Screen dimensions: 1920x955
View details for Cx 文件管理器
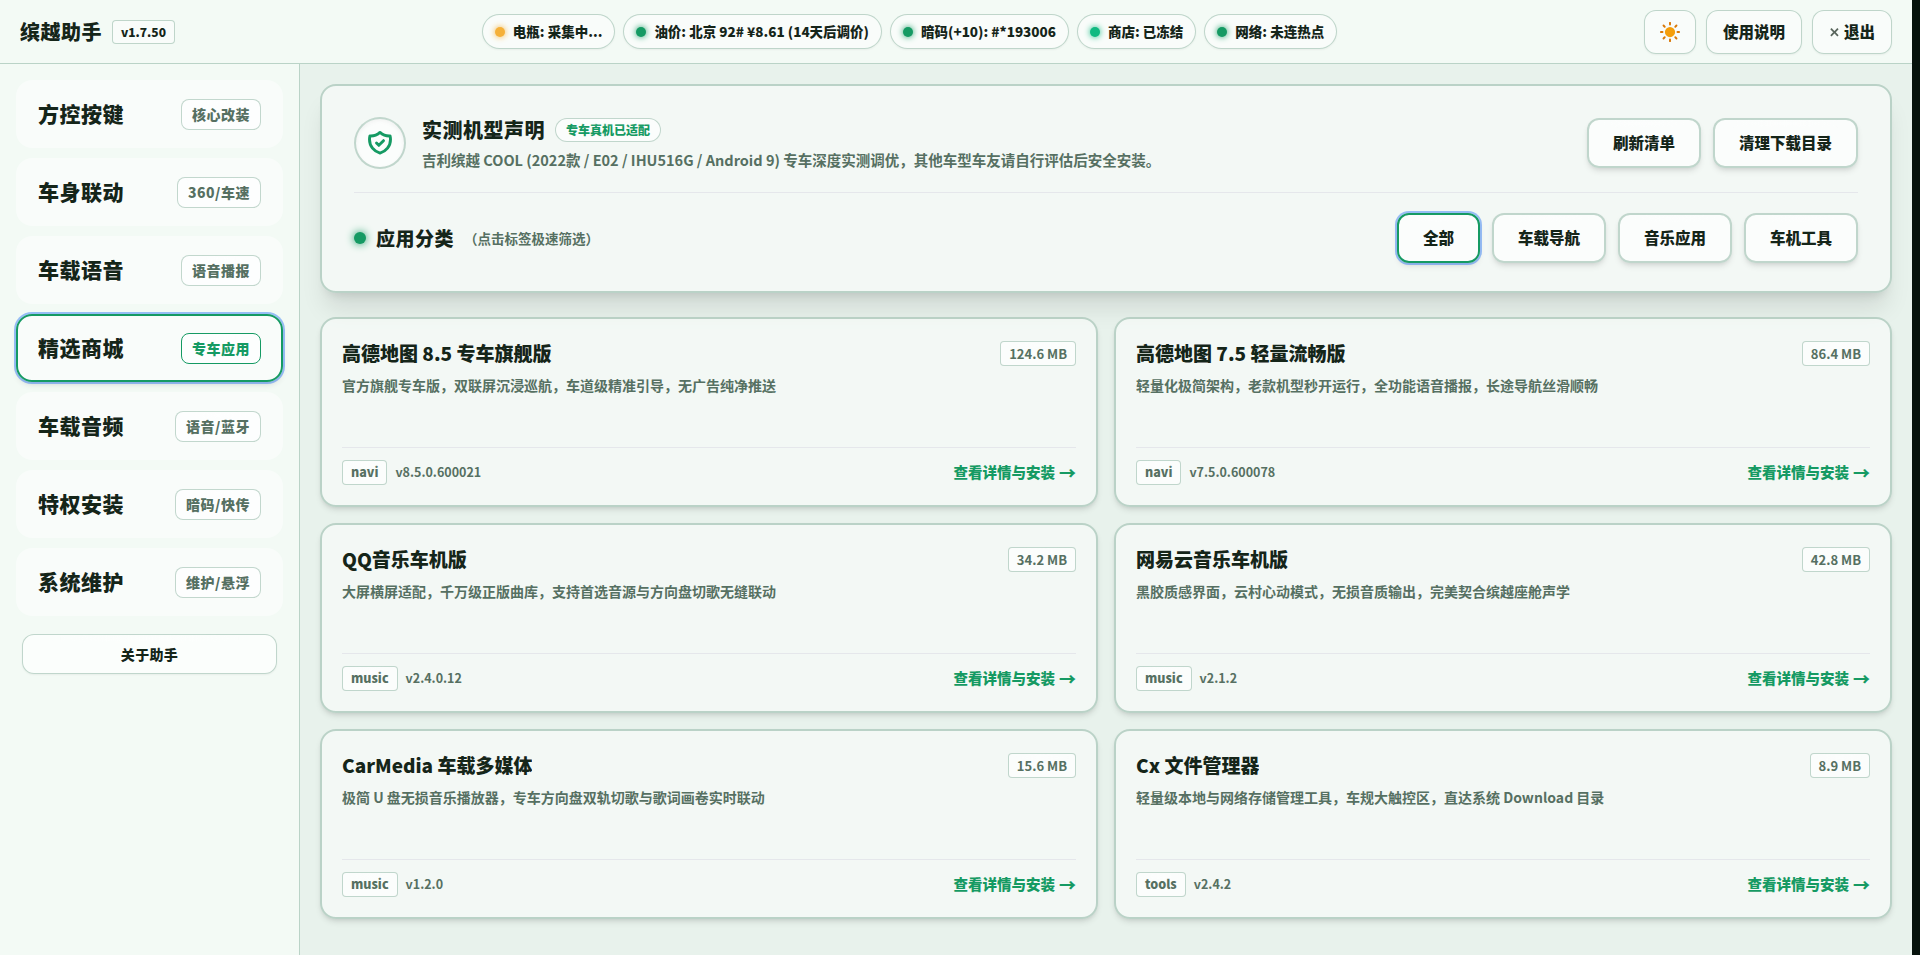(1808, 885)
